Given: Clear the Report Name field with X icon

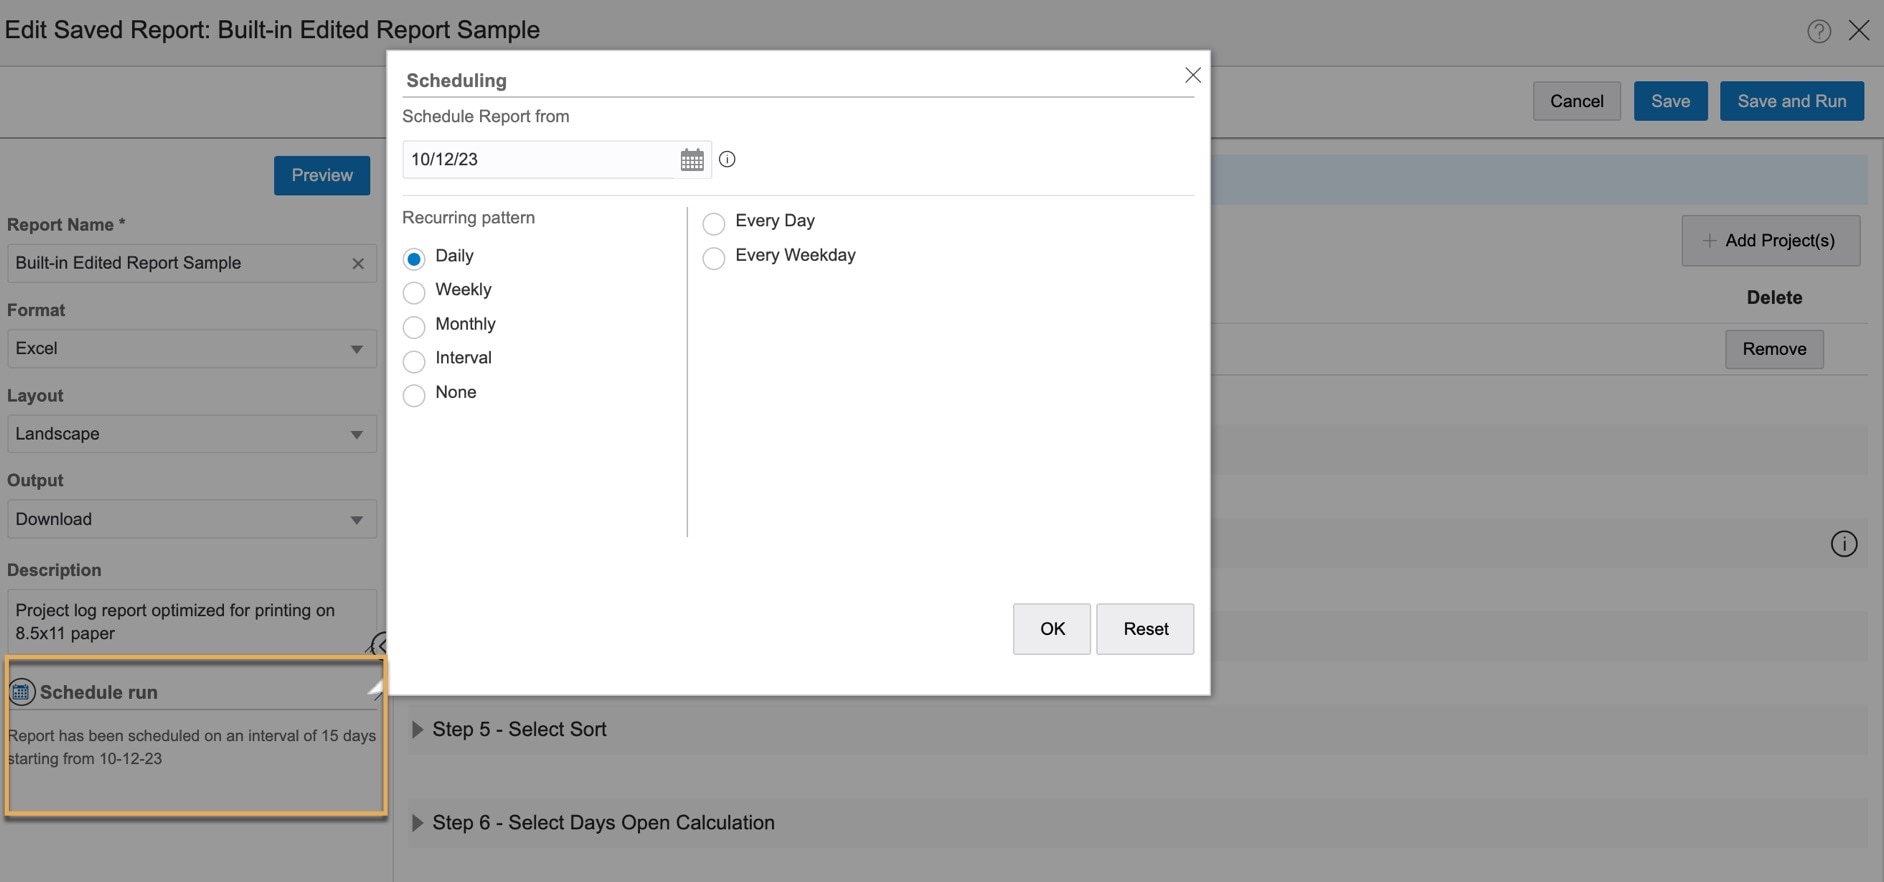Looking at the screenshot, I should [358, 264].
